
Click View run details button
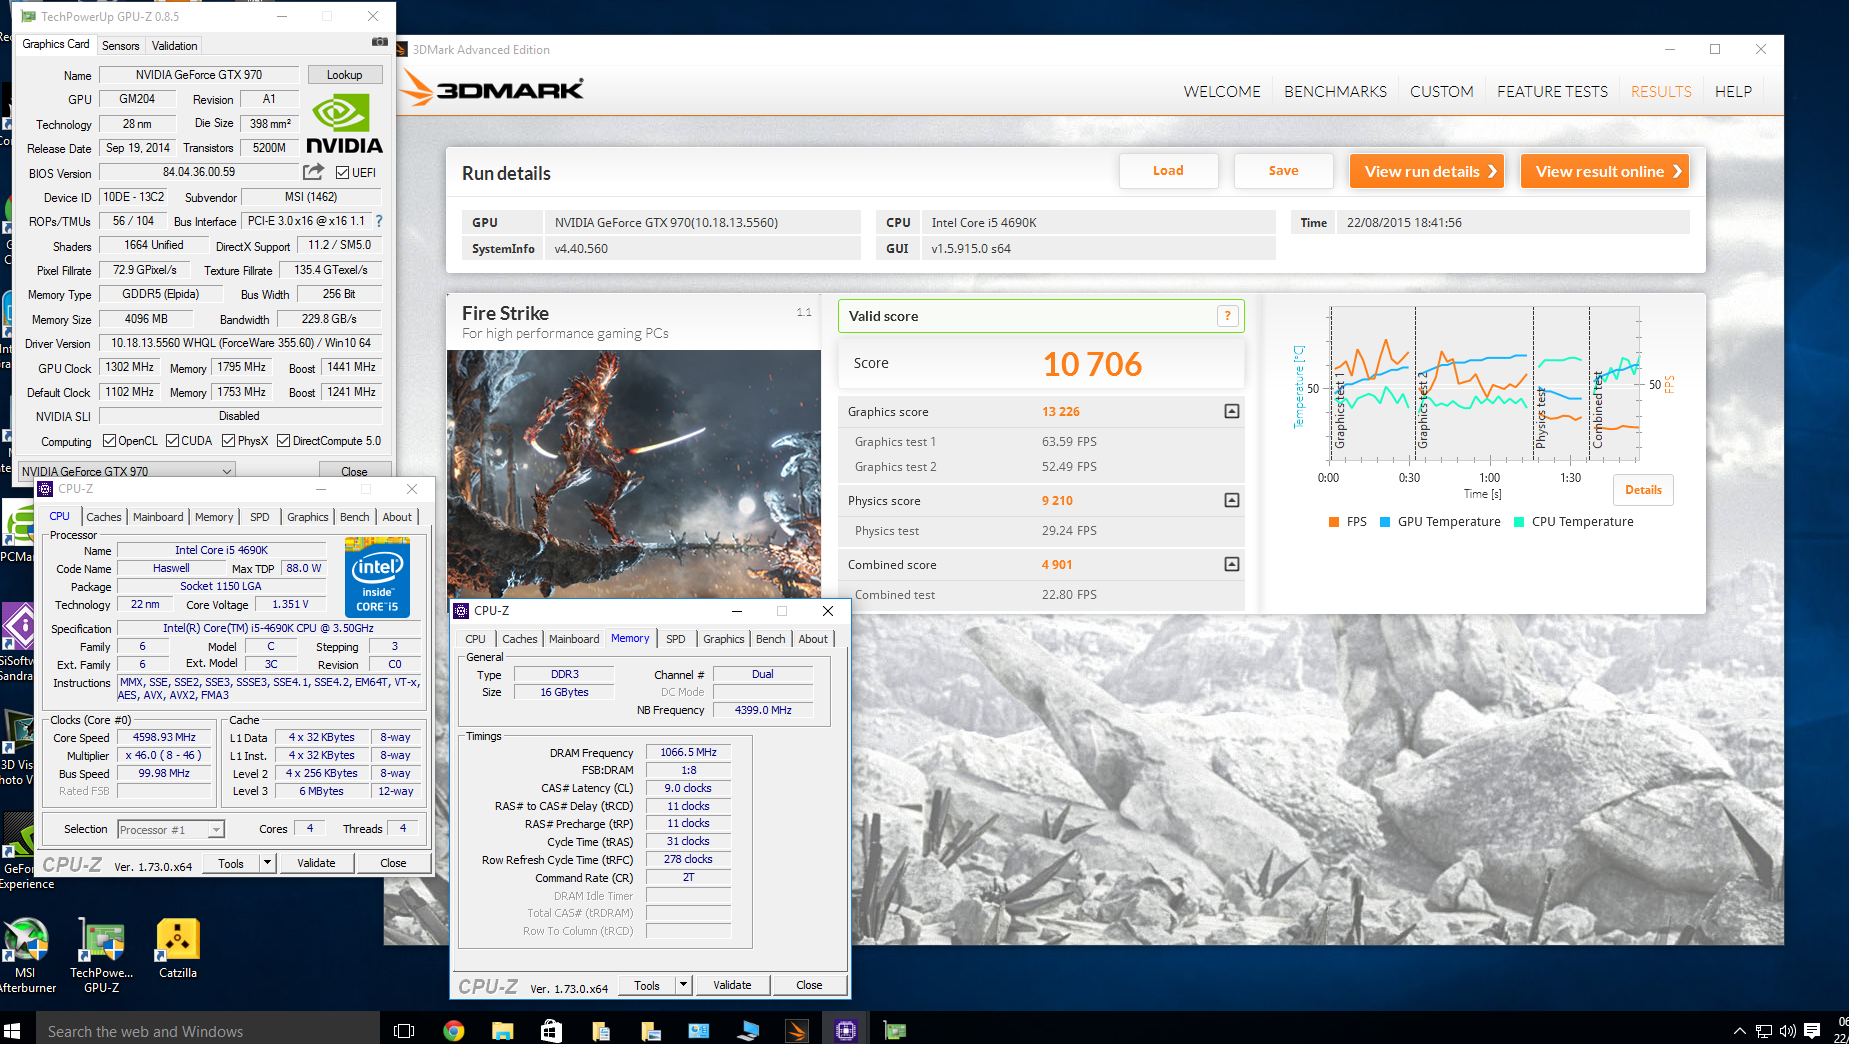1428,171
